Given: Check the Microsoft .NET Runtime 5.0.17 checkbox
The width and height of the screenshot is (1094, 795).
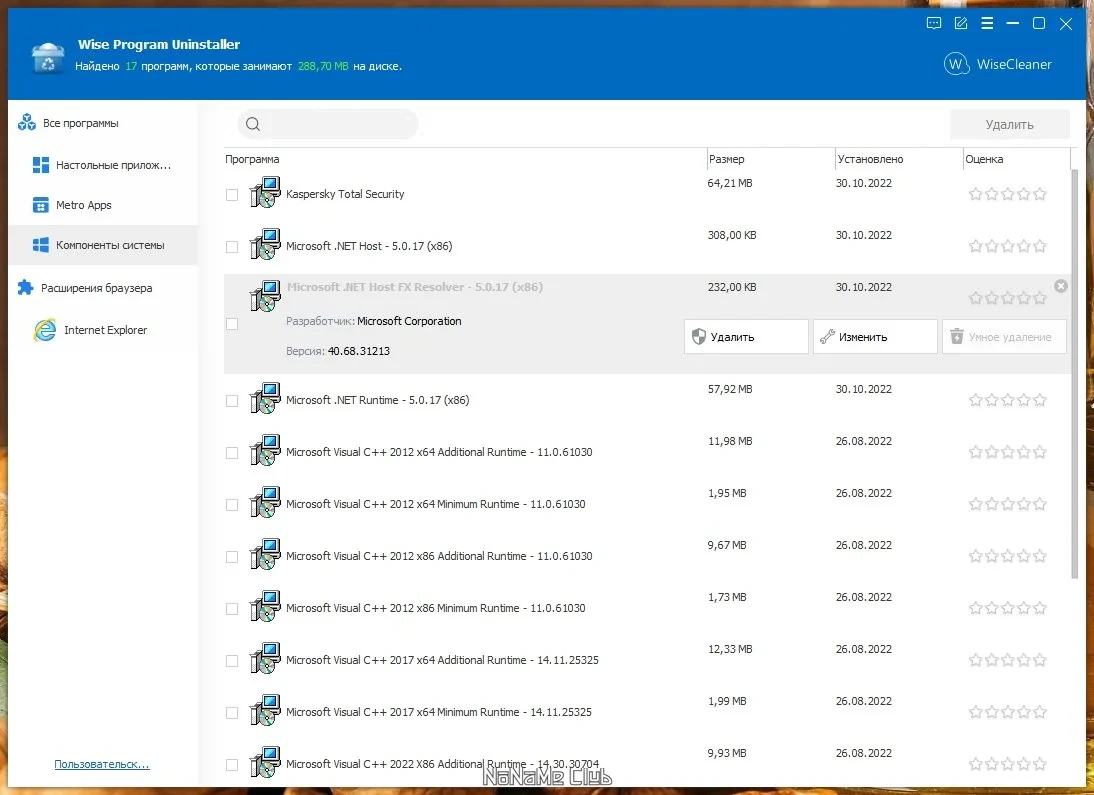Looking at the screenshot, I should 232,401.
